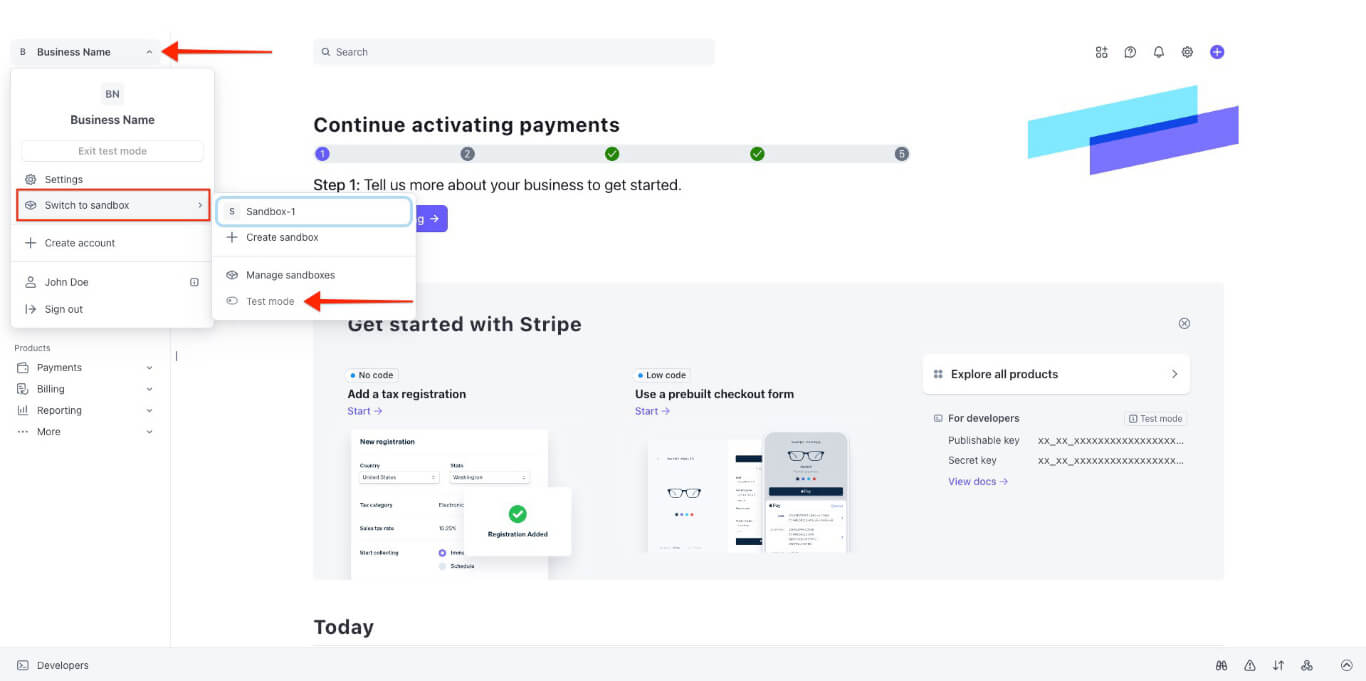This screenshot has width=1366, height=681.
Task: Open the notifications bell
Action: click(x=1158, y=51)
